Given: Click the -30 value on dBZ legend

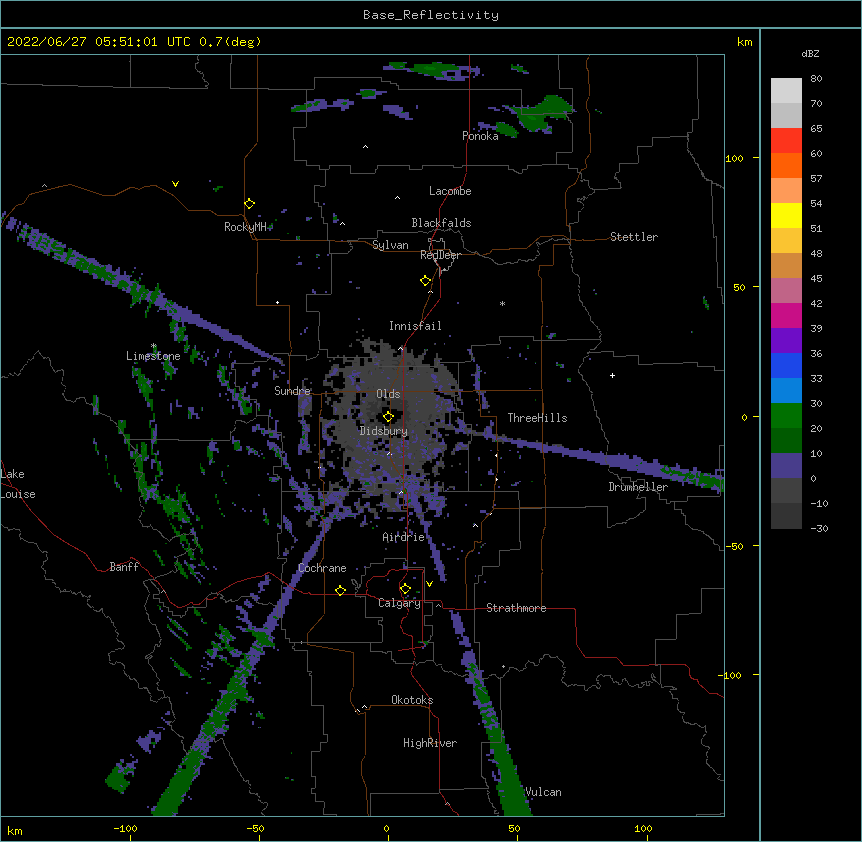Looking at the screenshot, I should click(x=819, y=529).
